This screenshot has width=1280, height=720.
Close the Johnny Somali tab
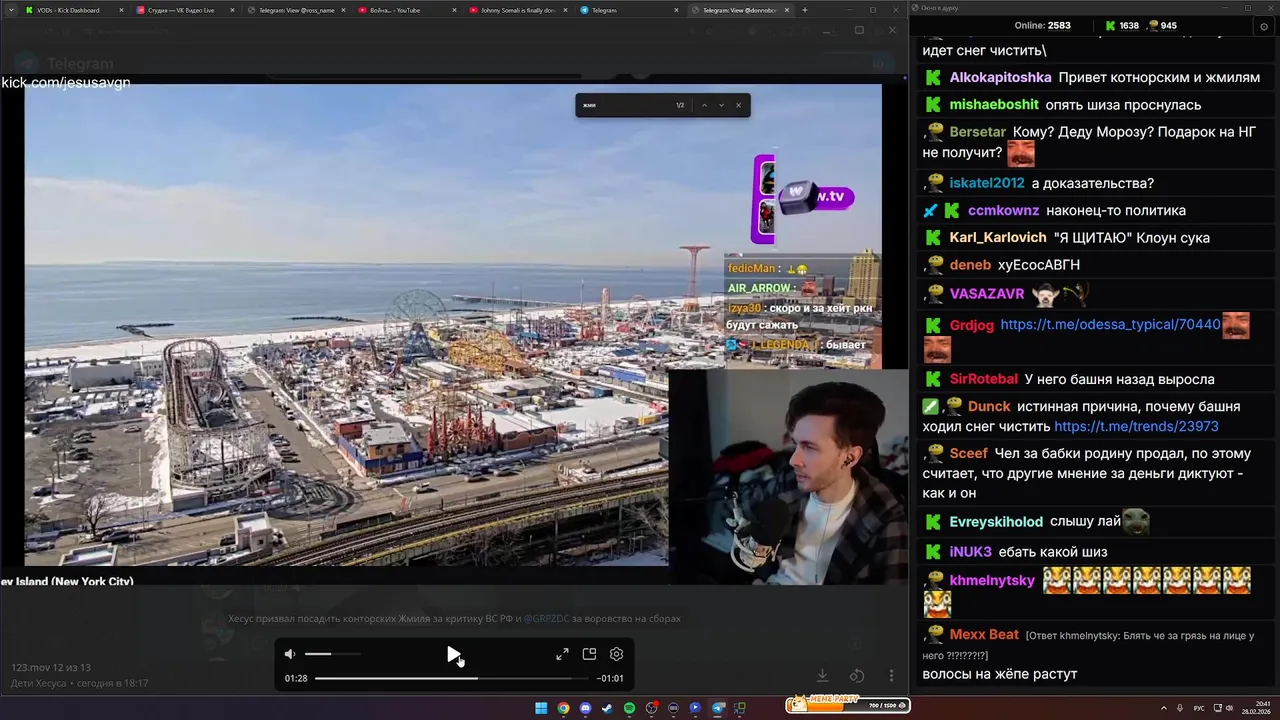pos(565,10)
